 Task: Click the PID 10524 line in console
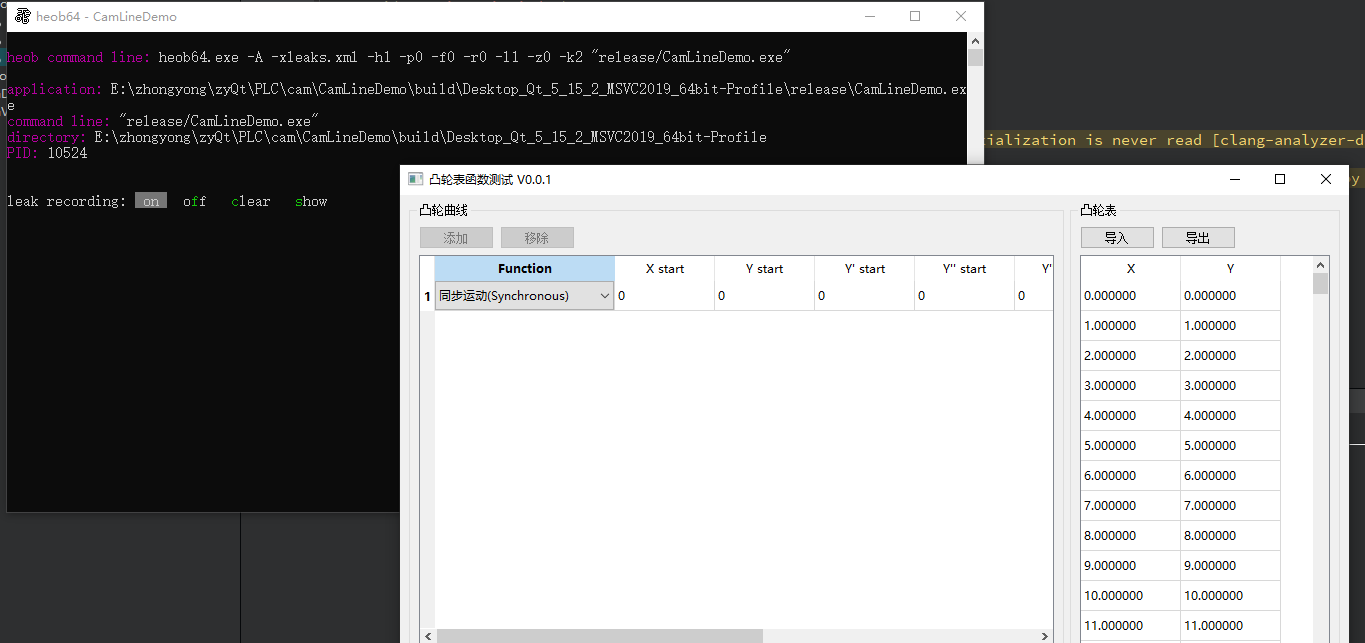(x=47, y=153)
